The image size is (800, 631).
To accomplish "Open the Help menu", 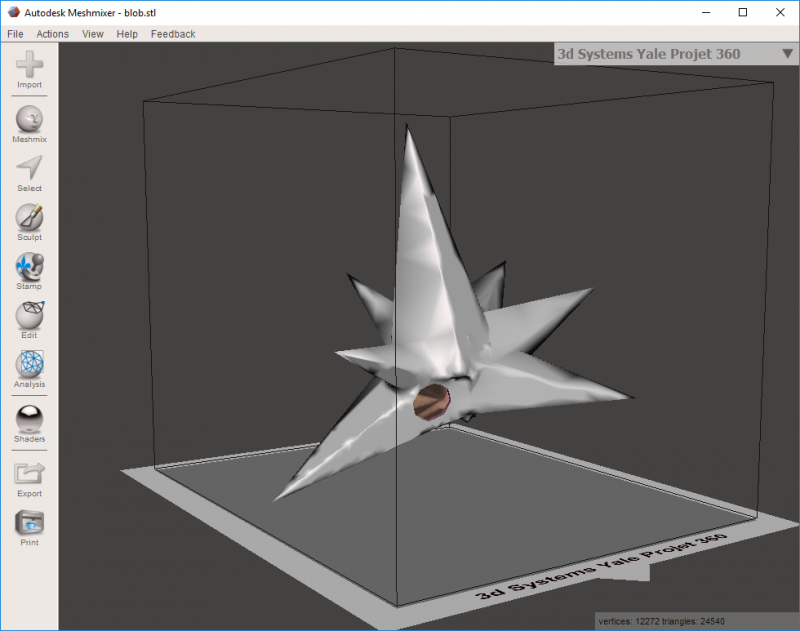I will coord(127,34).
